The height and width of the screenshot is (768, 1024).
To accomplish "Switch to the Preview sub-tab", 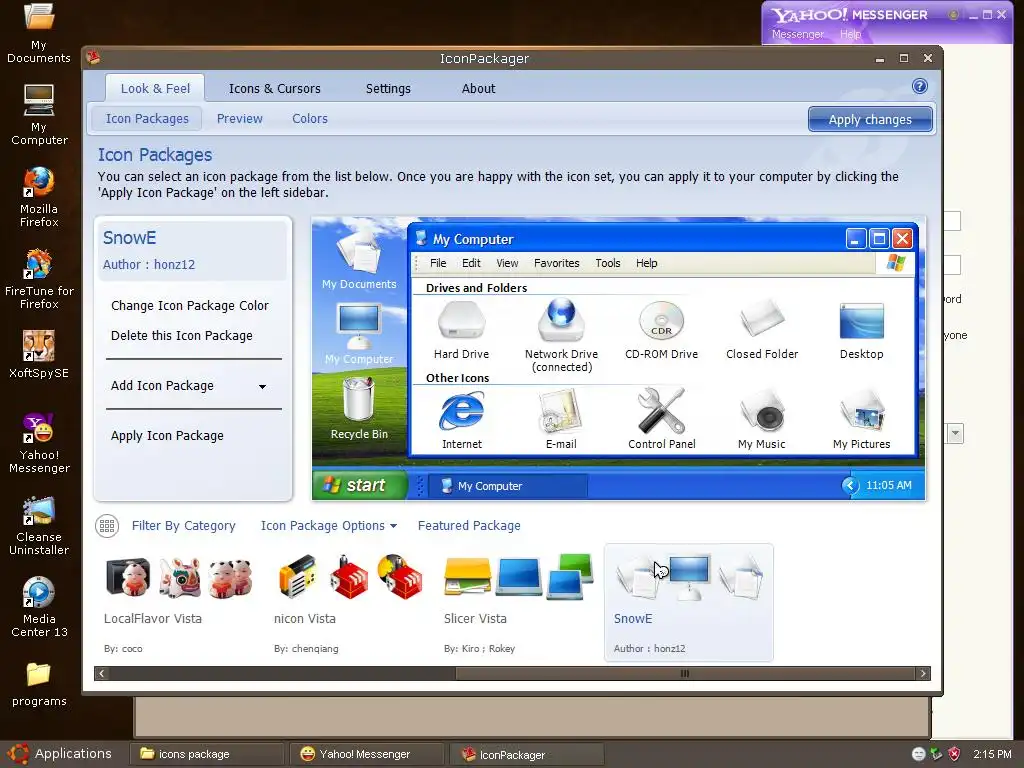I will coord(240,119).
